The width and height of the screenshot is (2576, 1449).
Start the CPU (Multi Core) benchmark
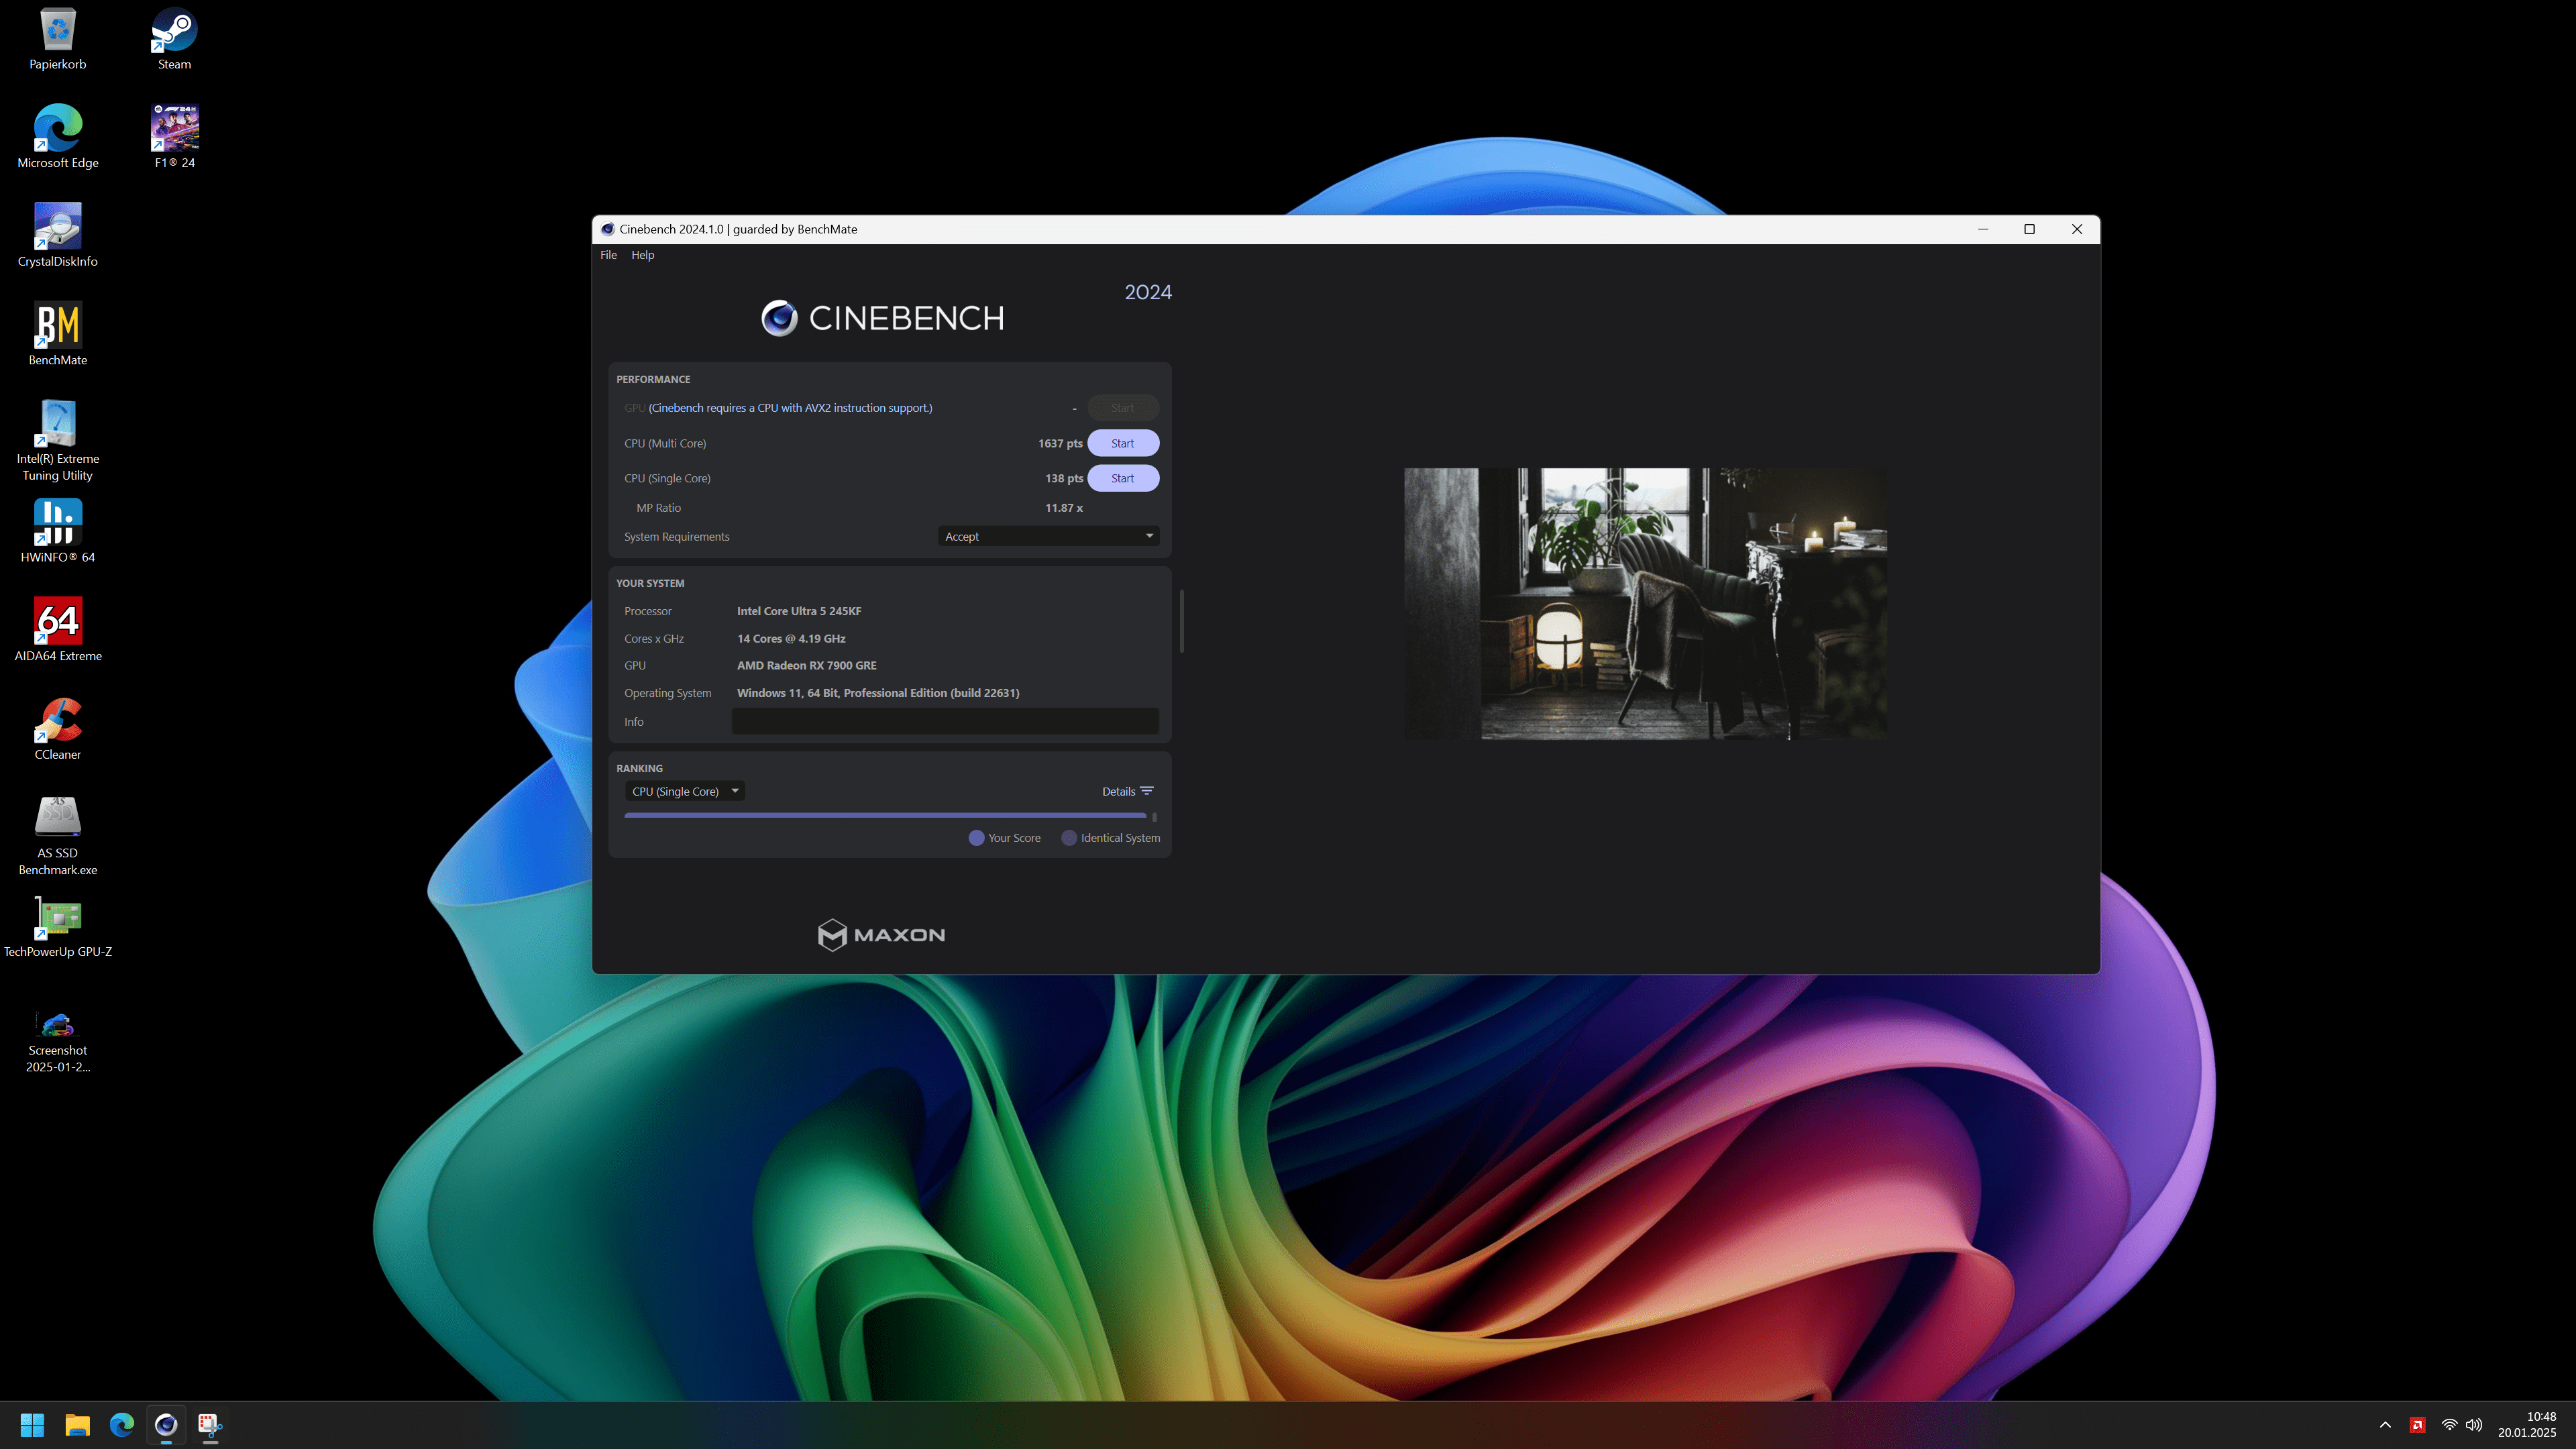pyautogui.click(x=1122, y=443)
